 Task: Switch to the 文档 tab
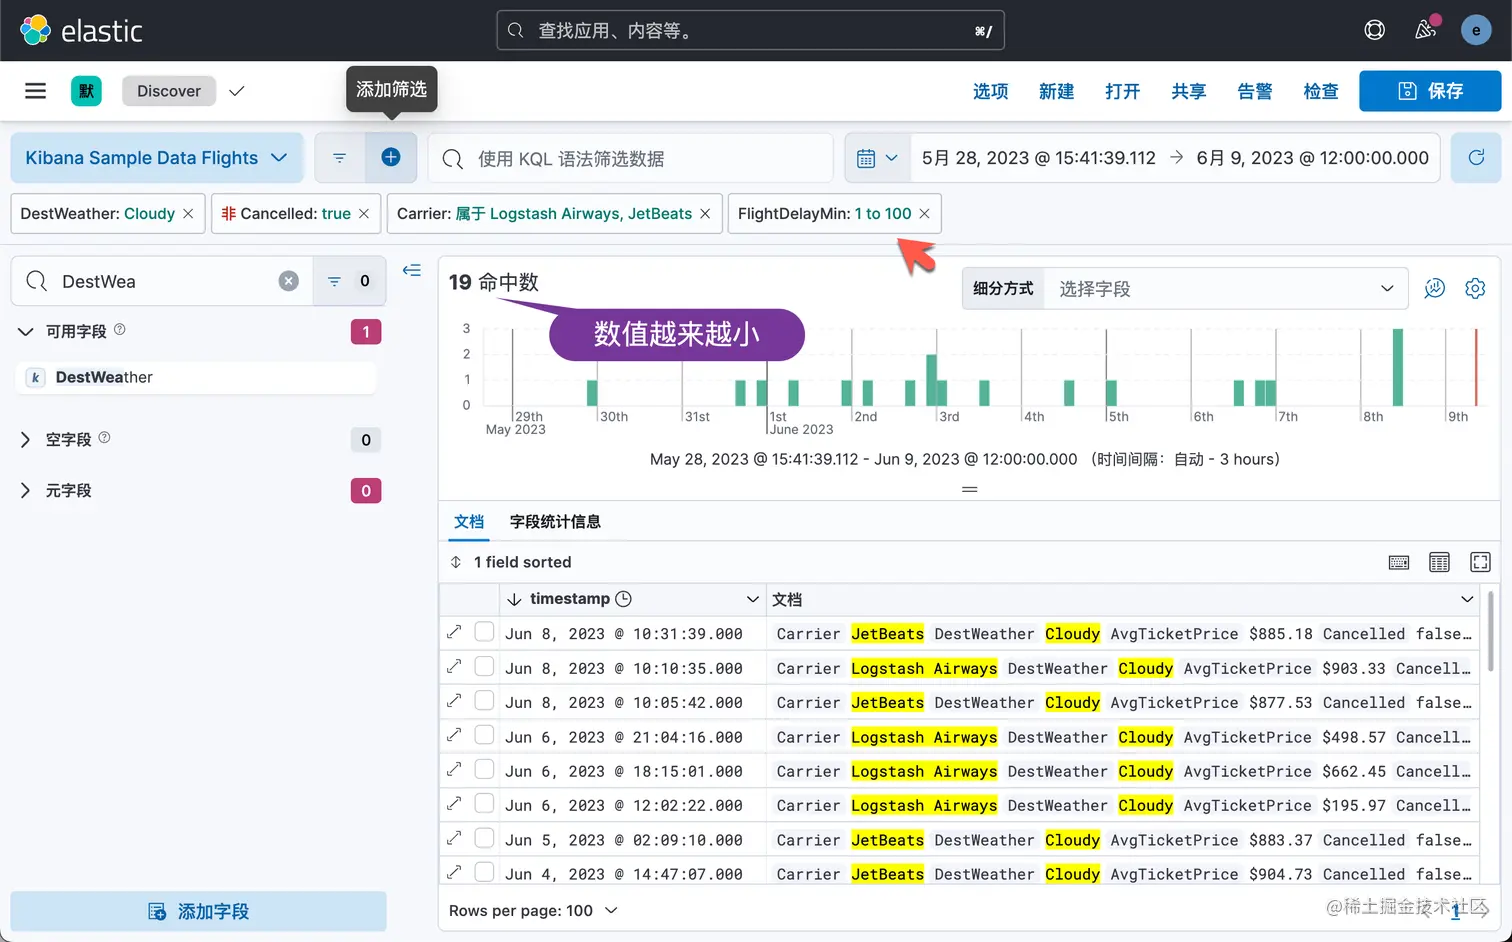[x=469, y=521]
